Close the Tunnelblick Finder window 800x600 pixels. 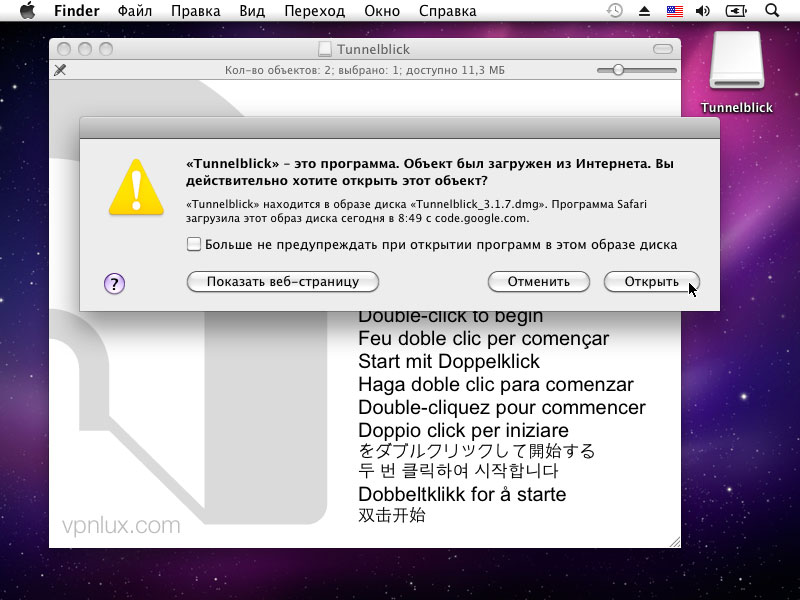coord(64,49)
